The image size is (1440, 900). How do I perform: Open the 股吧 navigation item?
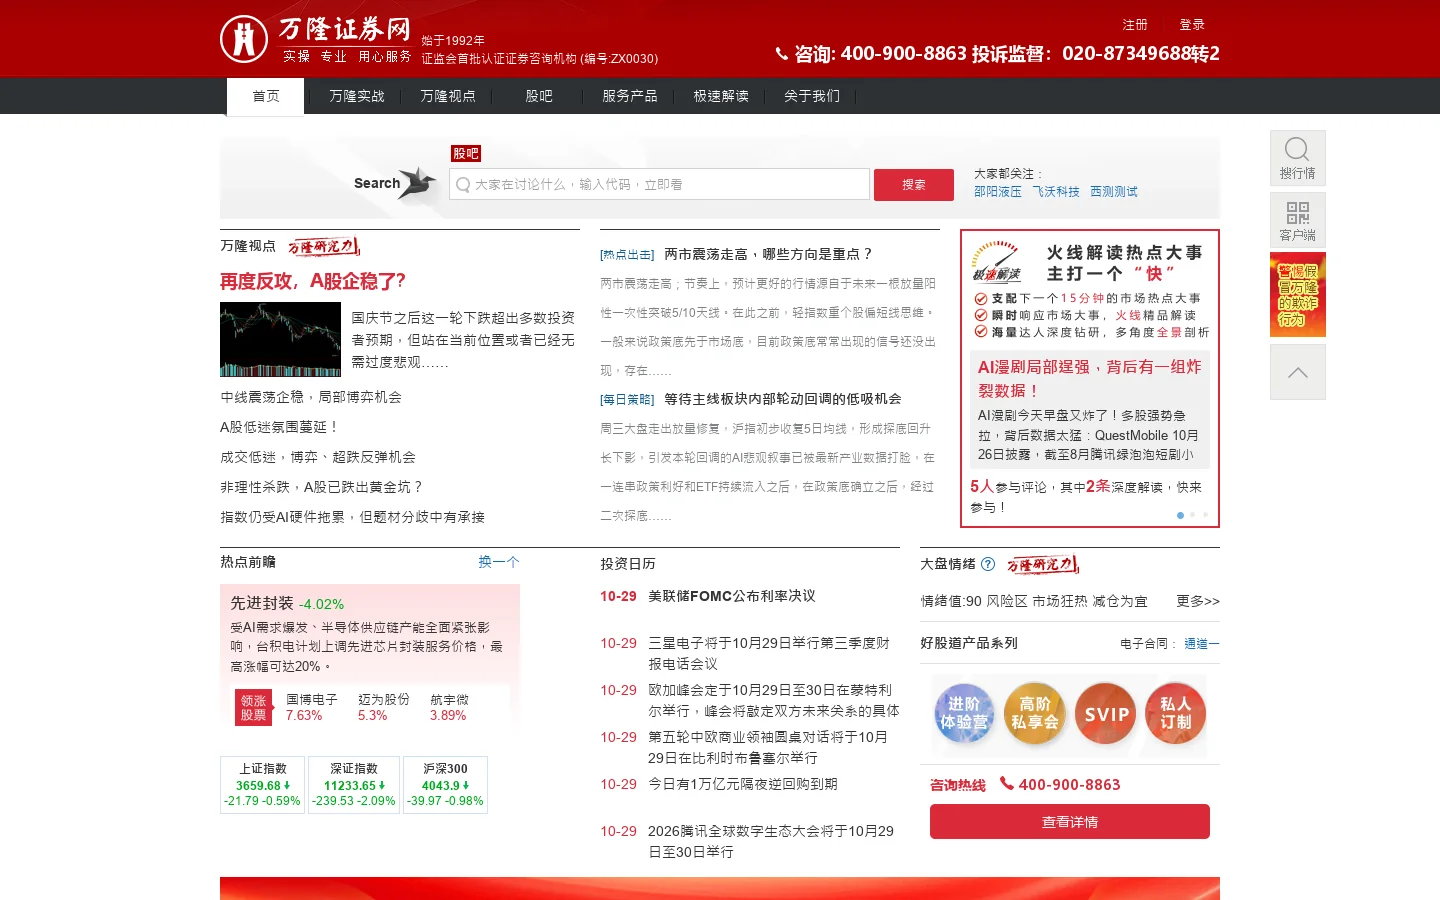539,96
